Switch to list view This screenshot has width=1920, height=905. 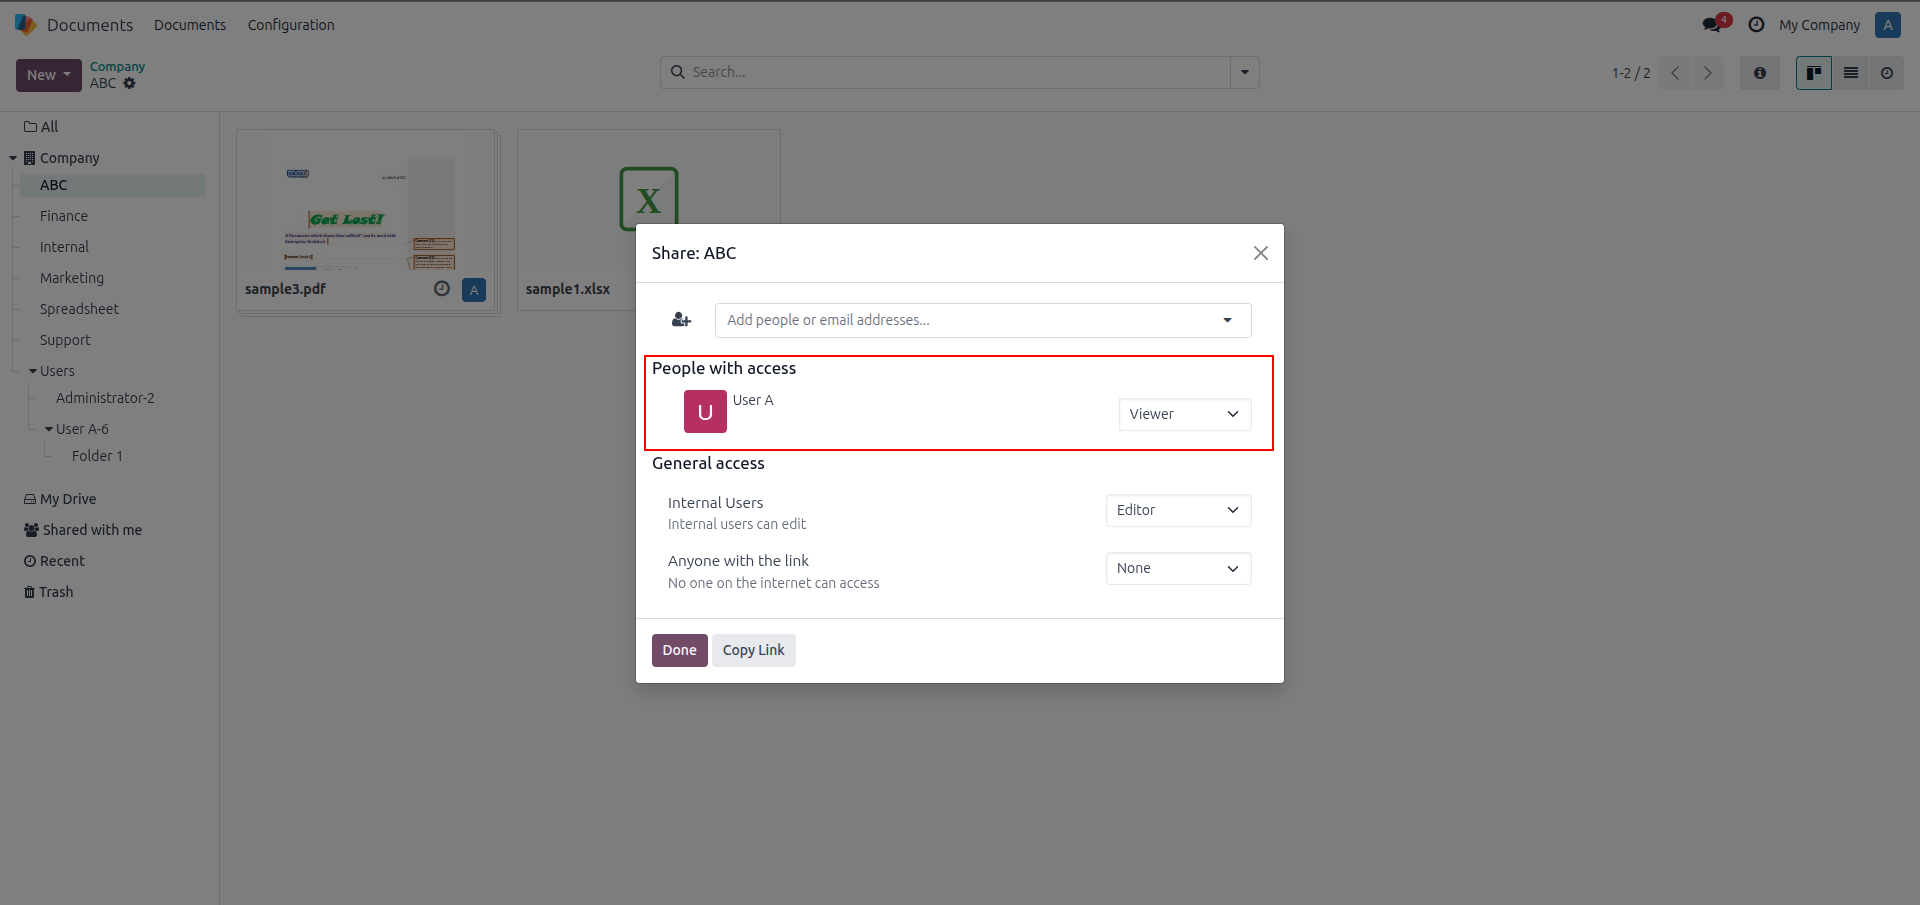(x=1851, y=73)
